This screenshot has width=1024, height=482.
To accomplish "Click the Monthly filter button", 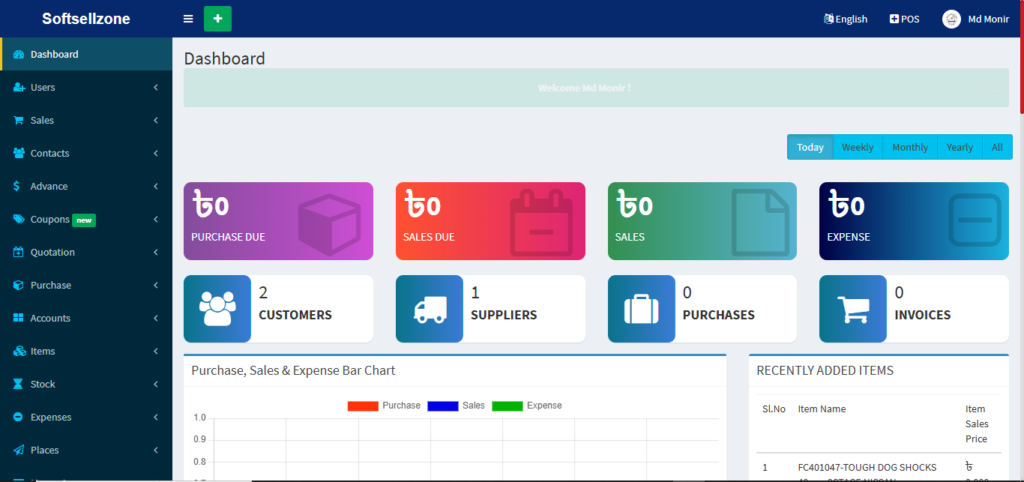I will pos(909,147).
